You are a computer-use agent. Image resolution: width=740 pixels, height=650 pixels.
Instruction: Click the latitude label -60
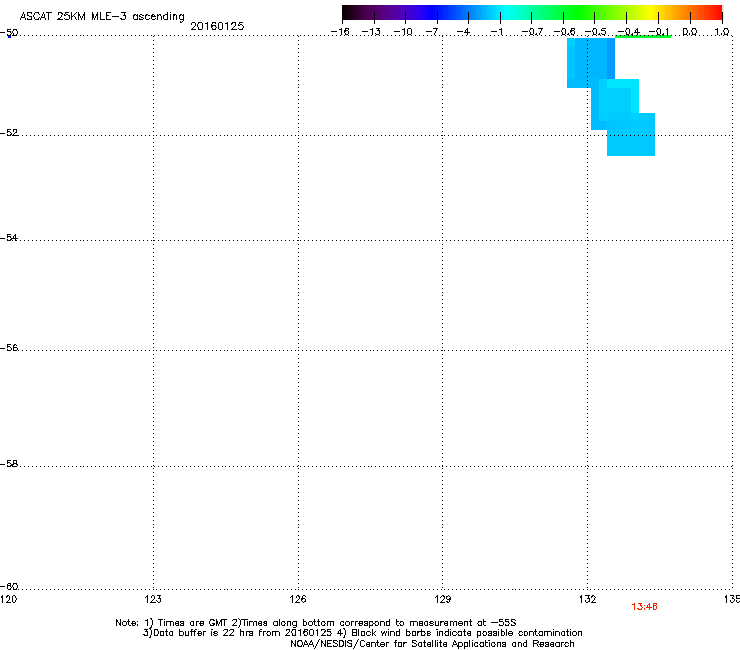point(9,587)
